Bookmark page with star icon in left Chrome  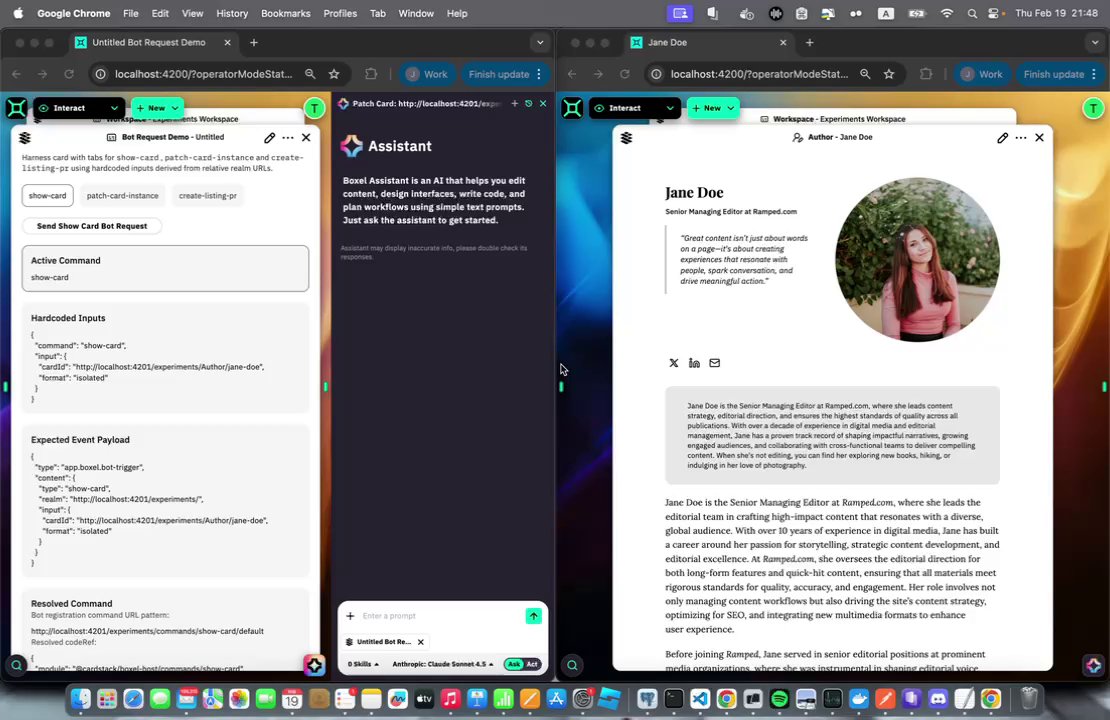[334, 74]
